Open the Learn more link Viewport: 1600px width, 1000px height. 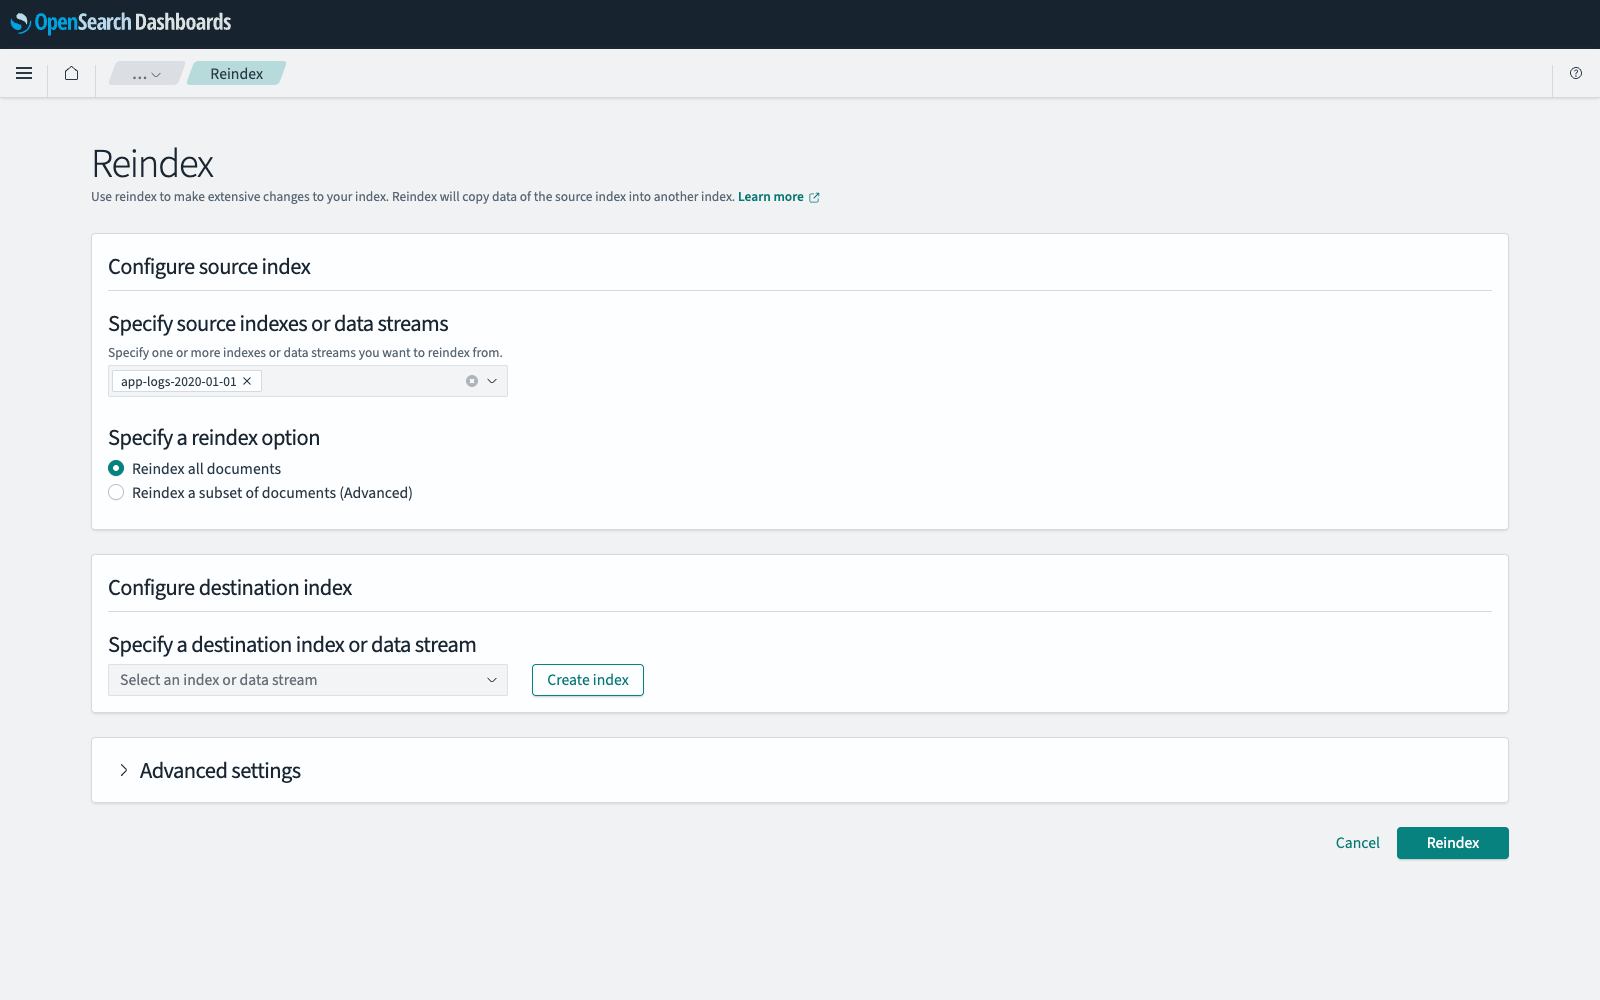click(771, 197)
